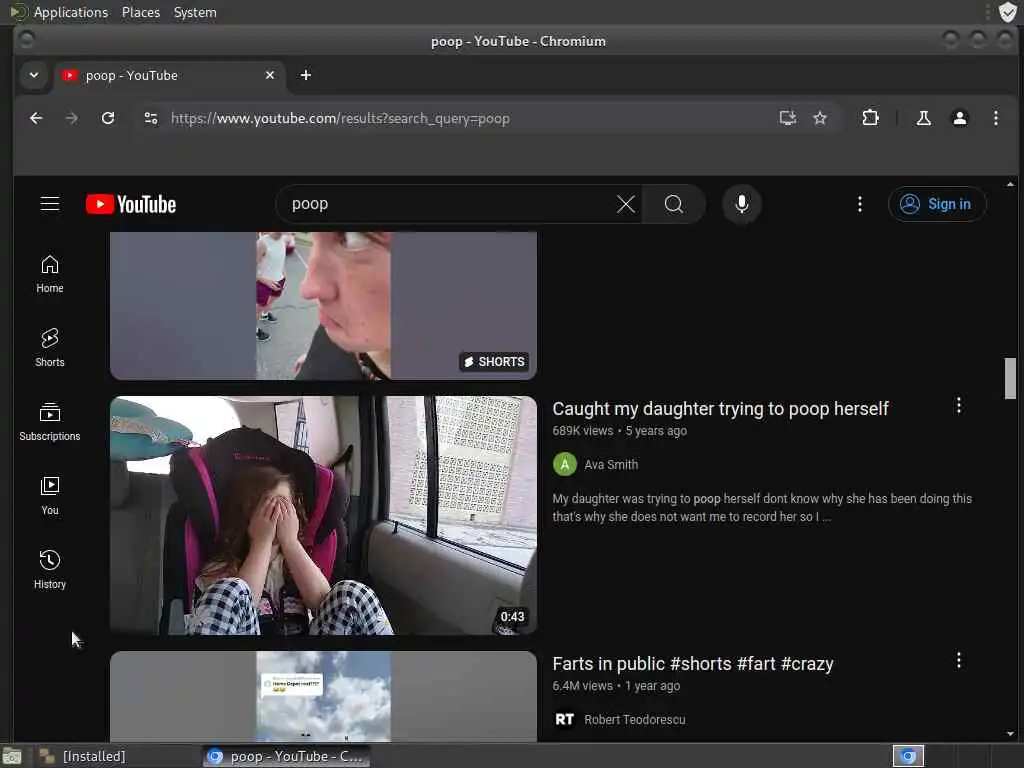
Task: Go to Home in the sidebar
Action: [x=50, y=274]
